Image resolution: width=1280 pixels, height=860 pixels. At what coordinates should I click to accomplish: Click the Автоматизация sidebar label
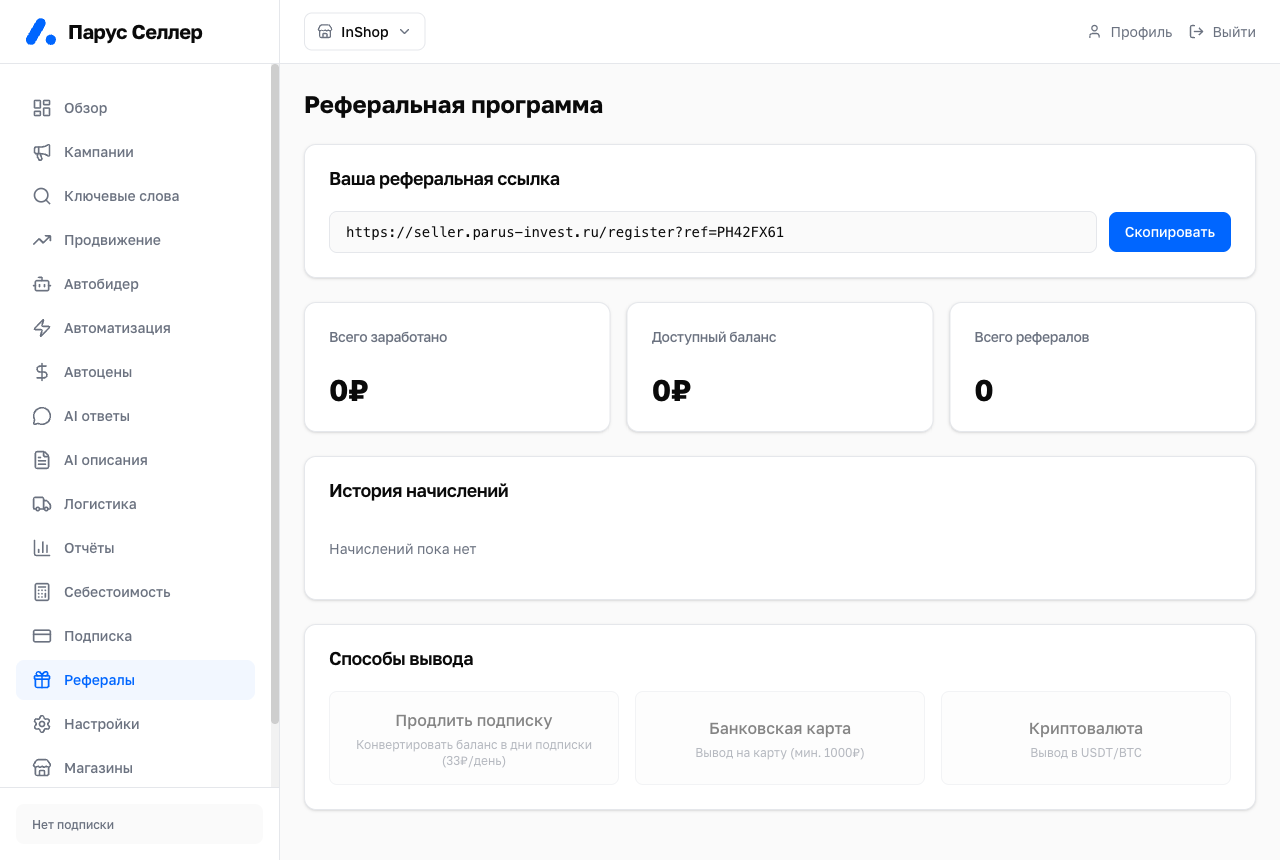click(117, 328)
